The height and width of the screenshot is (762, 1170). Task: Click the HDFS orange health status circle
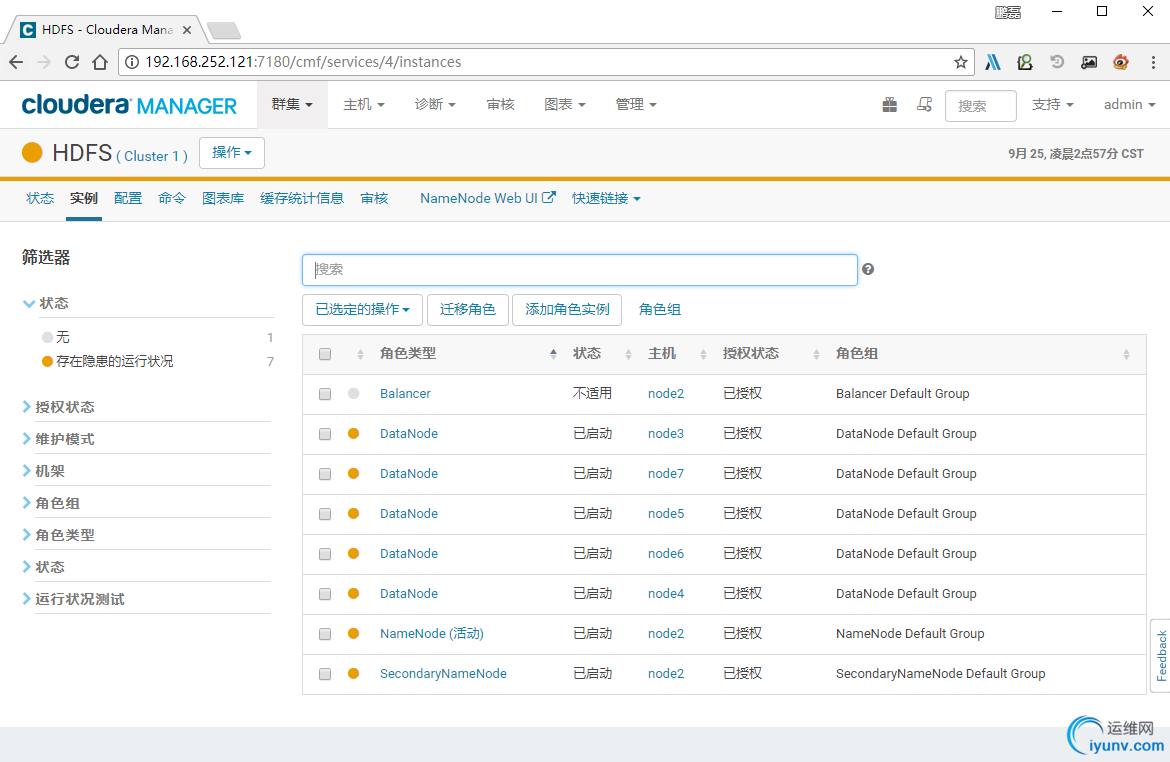[32, 152]
